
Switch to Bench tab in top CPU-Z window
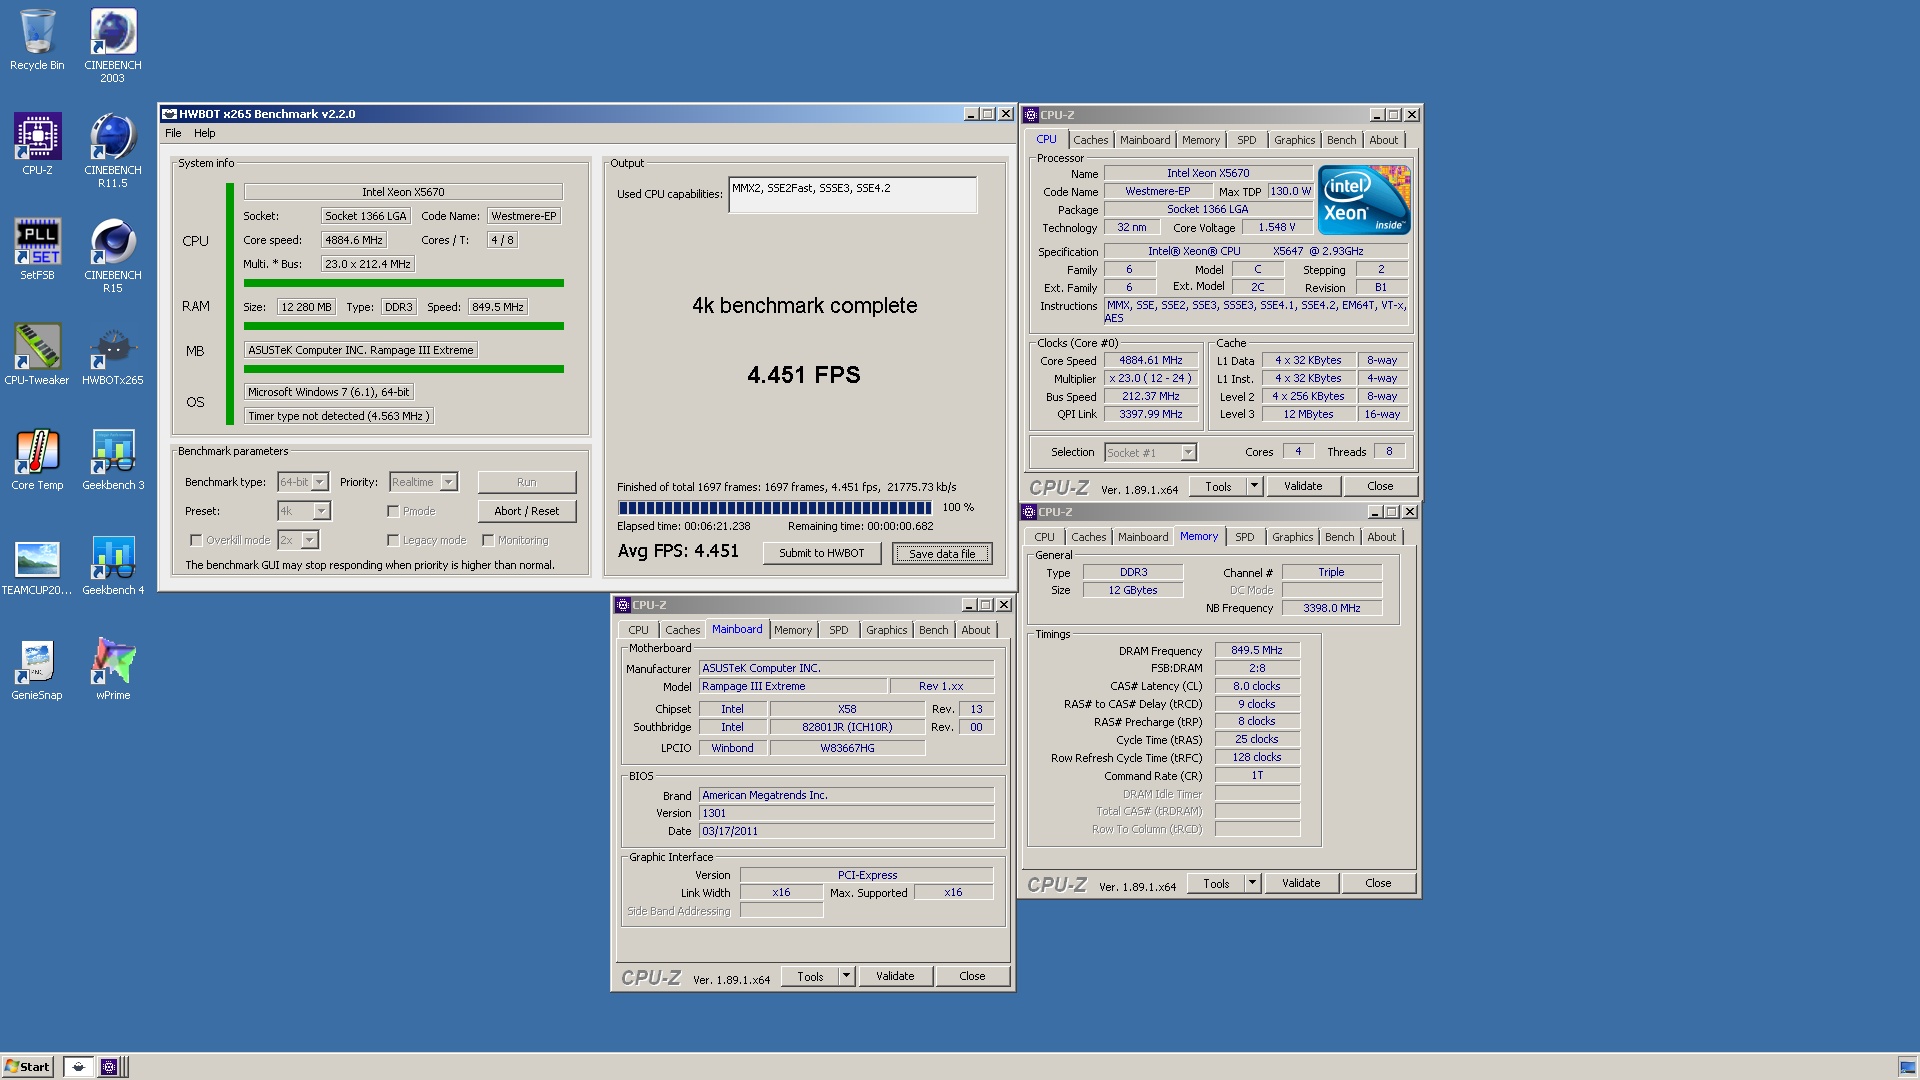(1341, 140)
